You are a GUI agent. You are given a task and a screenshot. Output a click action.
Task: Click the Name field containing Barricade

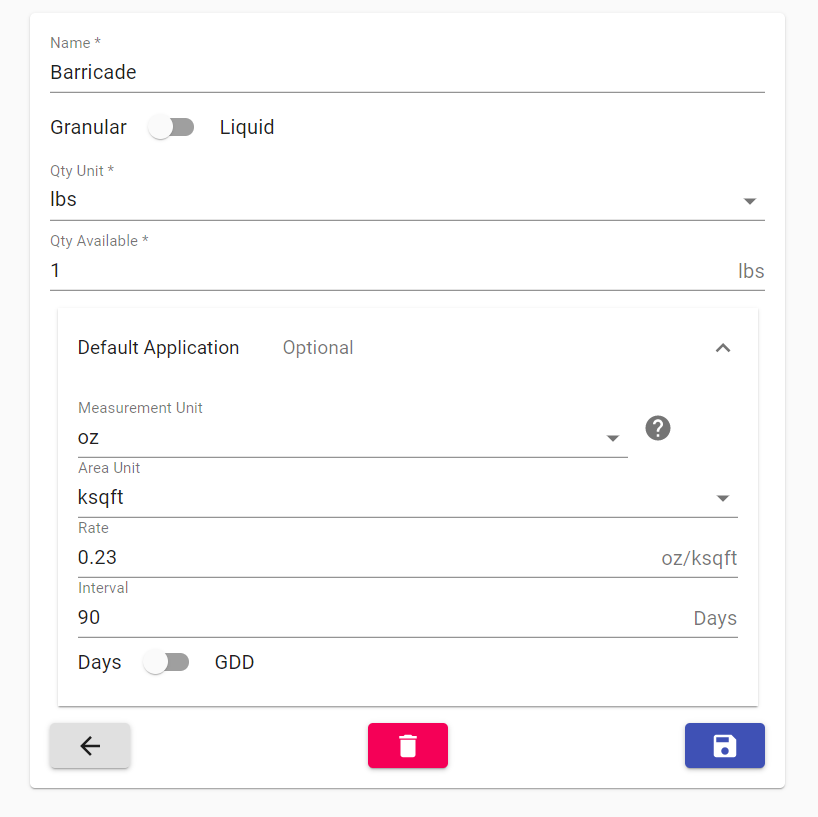tap(407, 73)
